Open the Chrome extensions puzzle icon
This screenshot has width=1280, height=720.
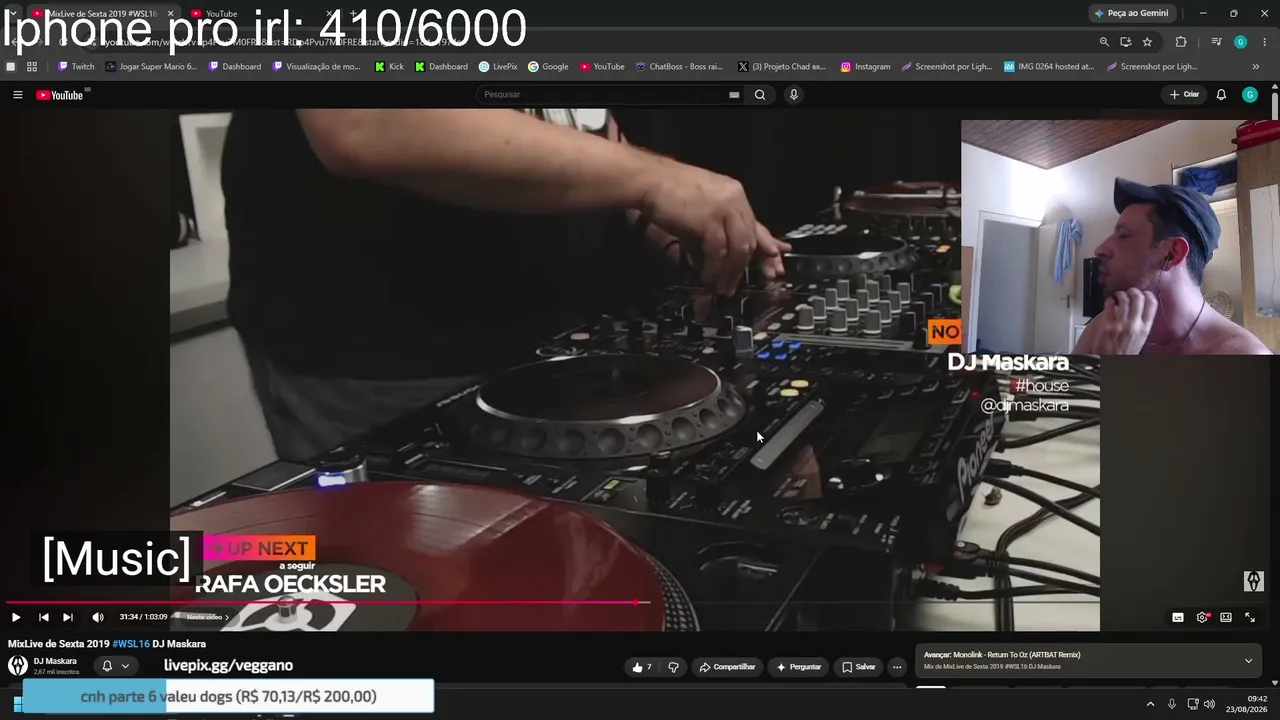tap(1181, 42)
